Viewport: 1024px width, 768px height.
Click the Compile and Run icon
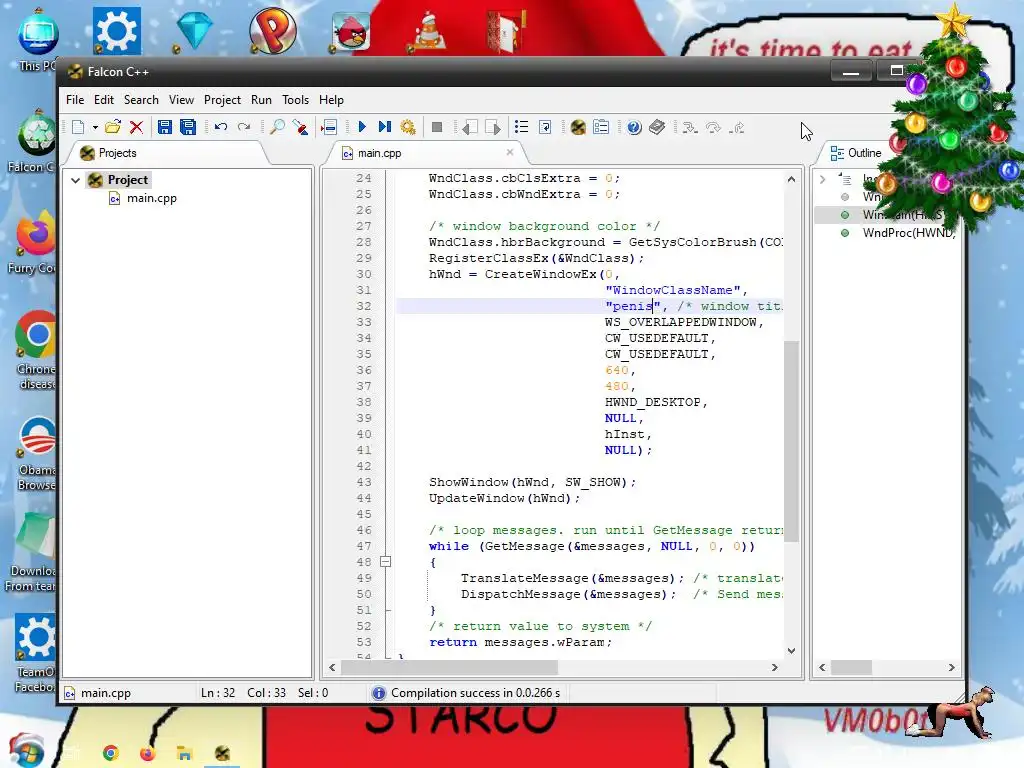(385, 127)
